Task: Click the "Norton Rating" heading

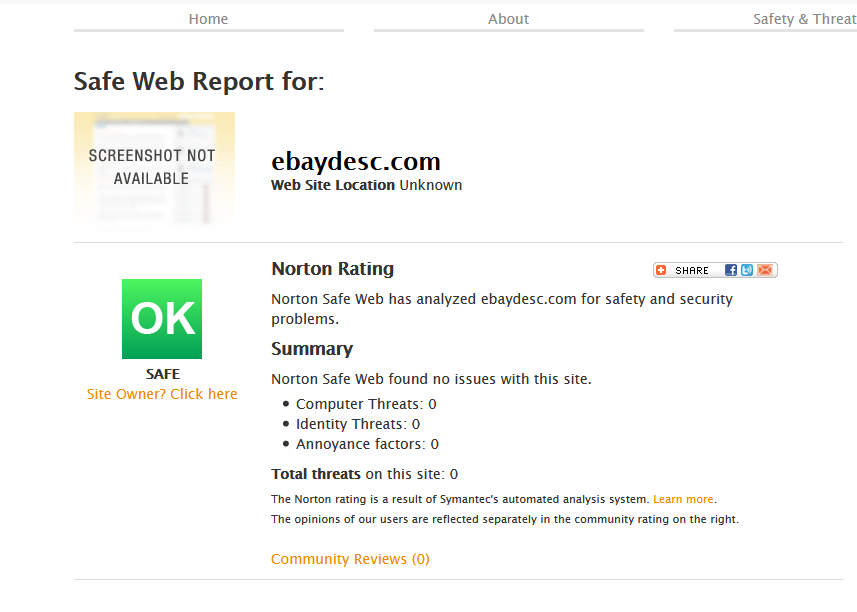Action: coord(332,269)
